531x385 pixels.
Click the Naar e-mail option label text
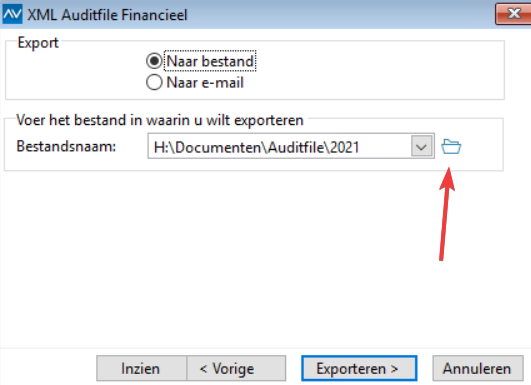pyautogui.click(x=205, y=83)
